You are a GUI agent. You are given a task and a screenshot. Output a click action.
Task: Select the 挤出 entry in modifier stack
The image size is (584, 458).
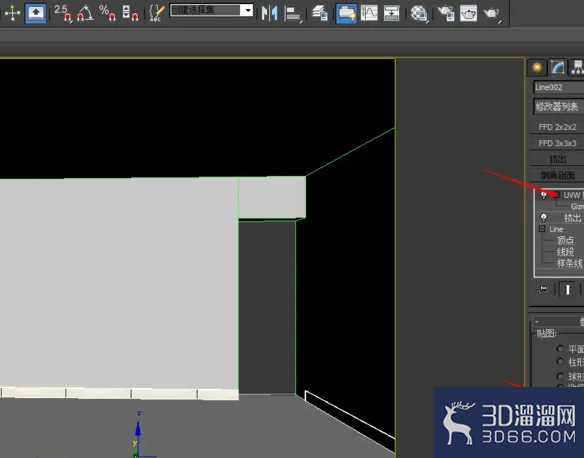click(572, 217)
